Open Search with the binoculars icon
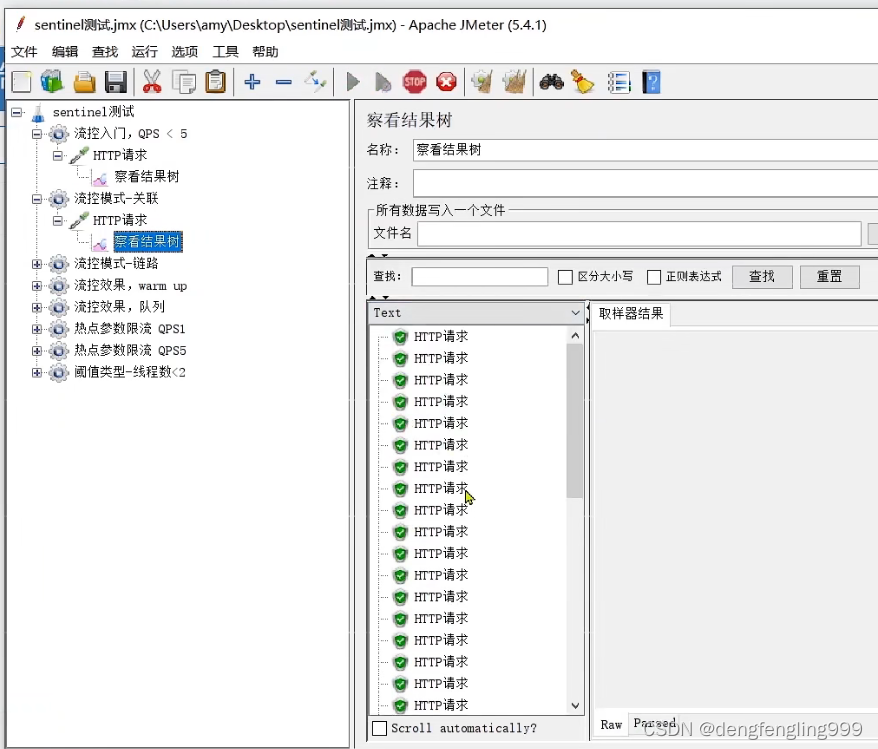Image resolution: width=878 pixels, height=749 pixels. coord(552,82)
